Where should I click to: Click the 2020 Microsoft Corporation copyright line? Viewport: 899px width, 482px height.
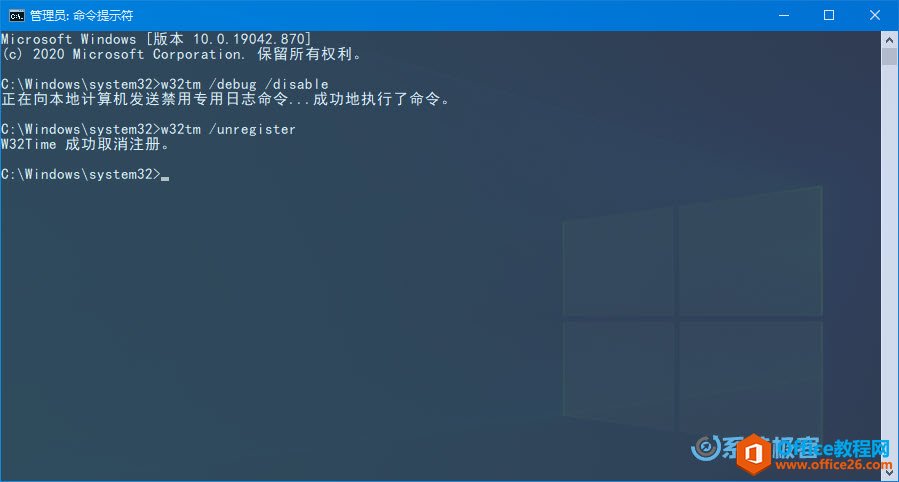tap(182, 54)
